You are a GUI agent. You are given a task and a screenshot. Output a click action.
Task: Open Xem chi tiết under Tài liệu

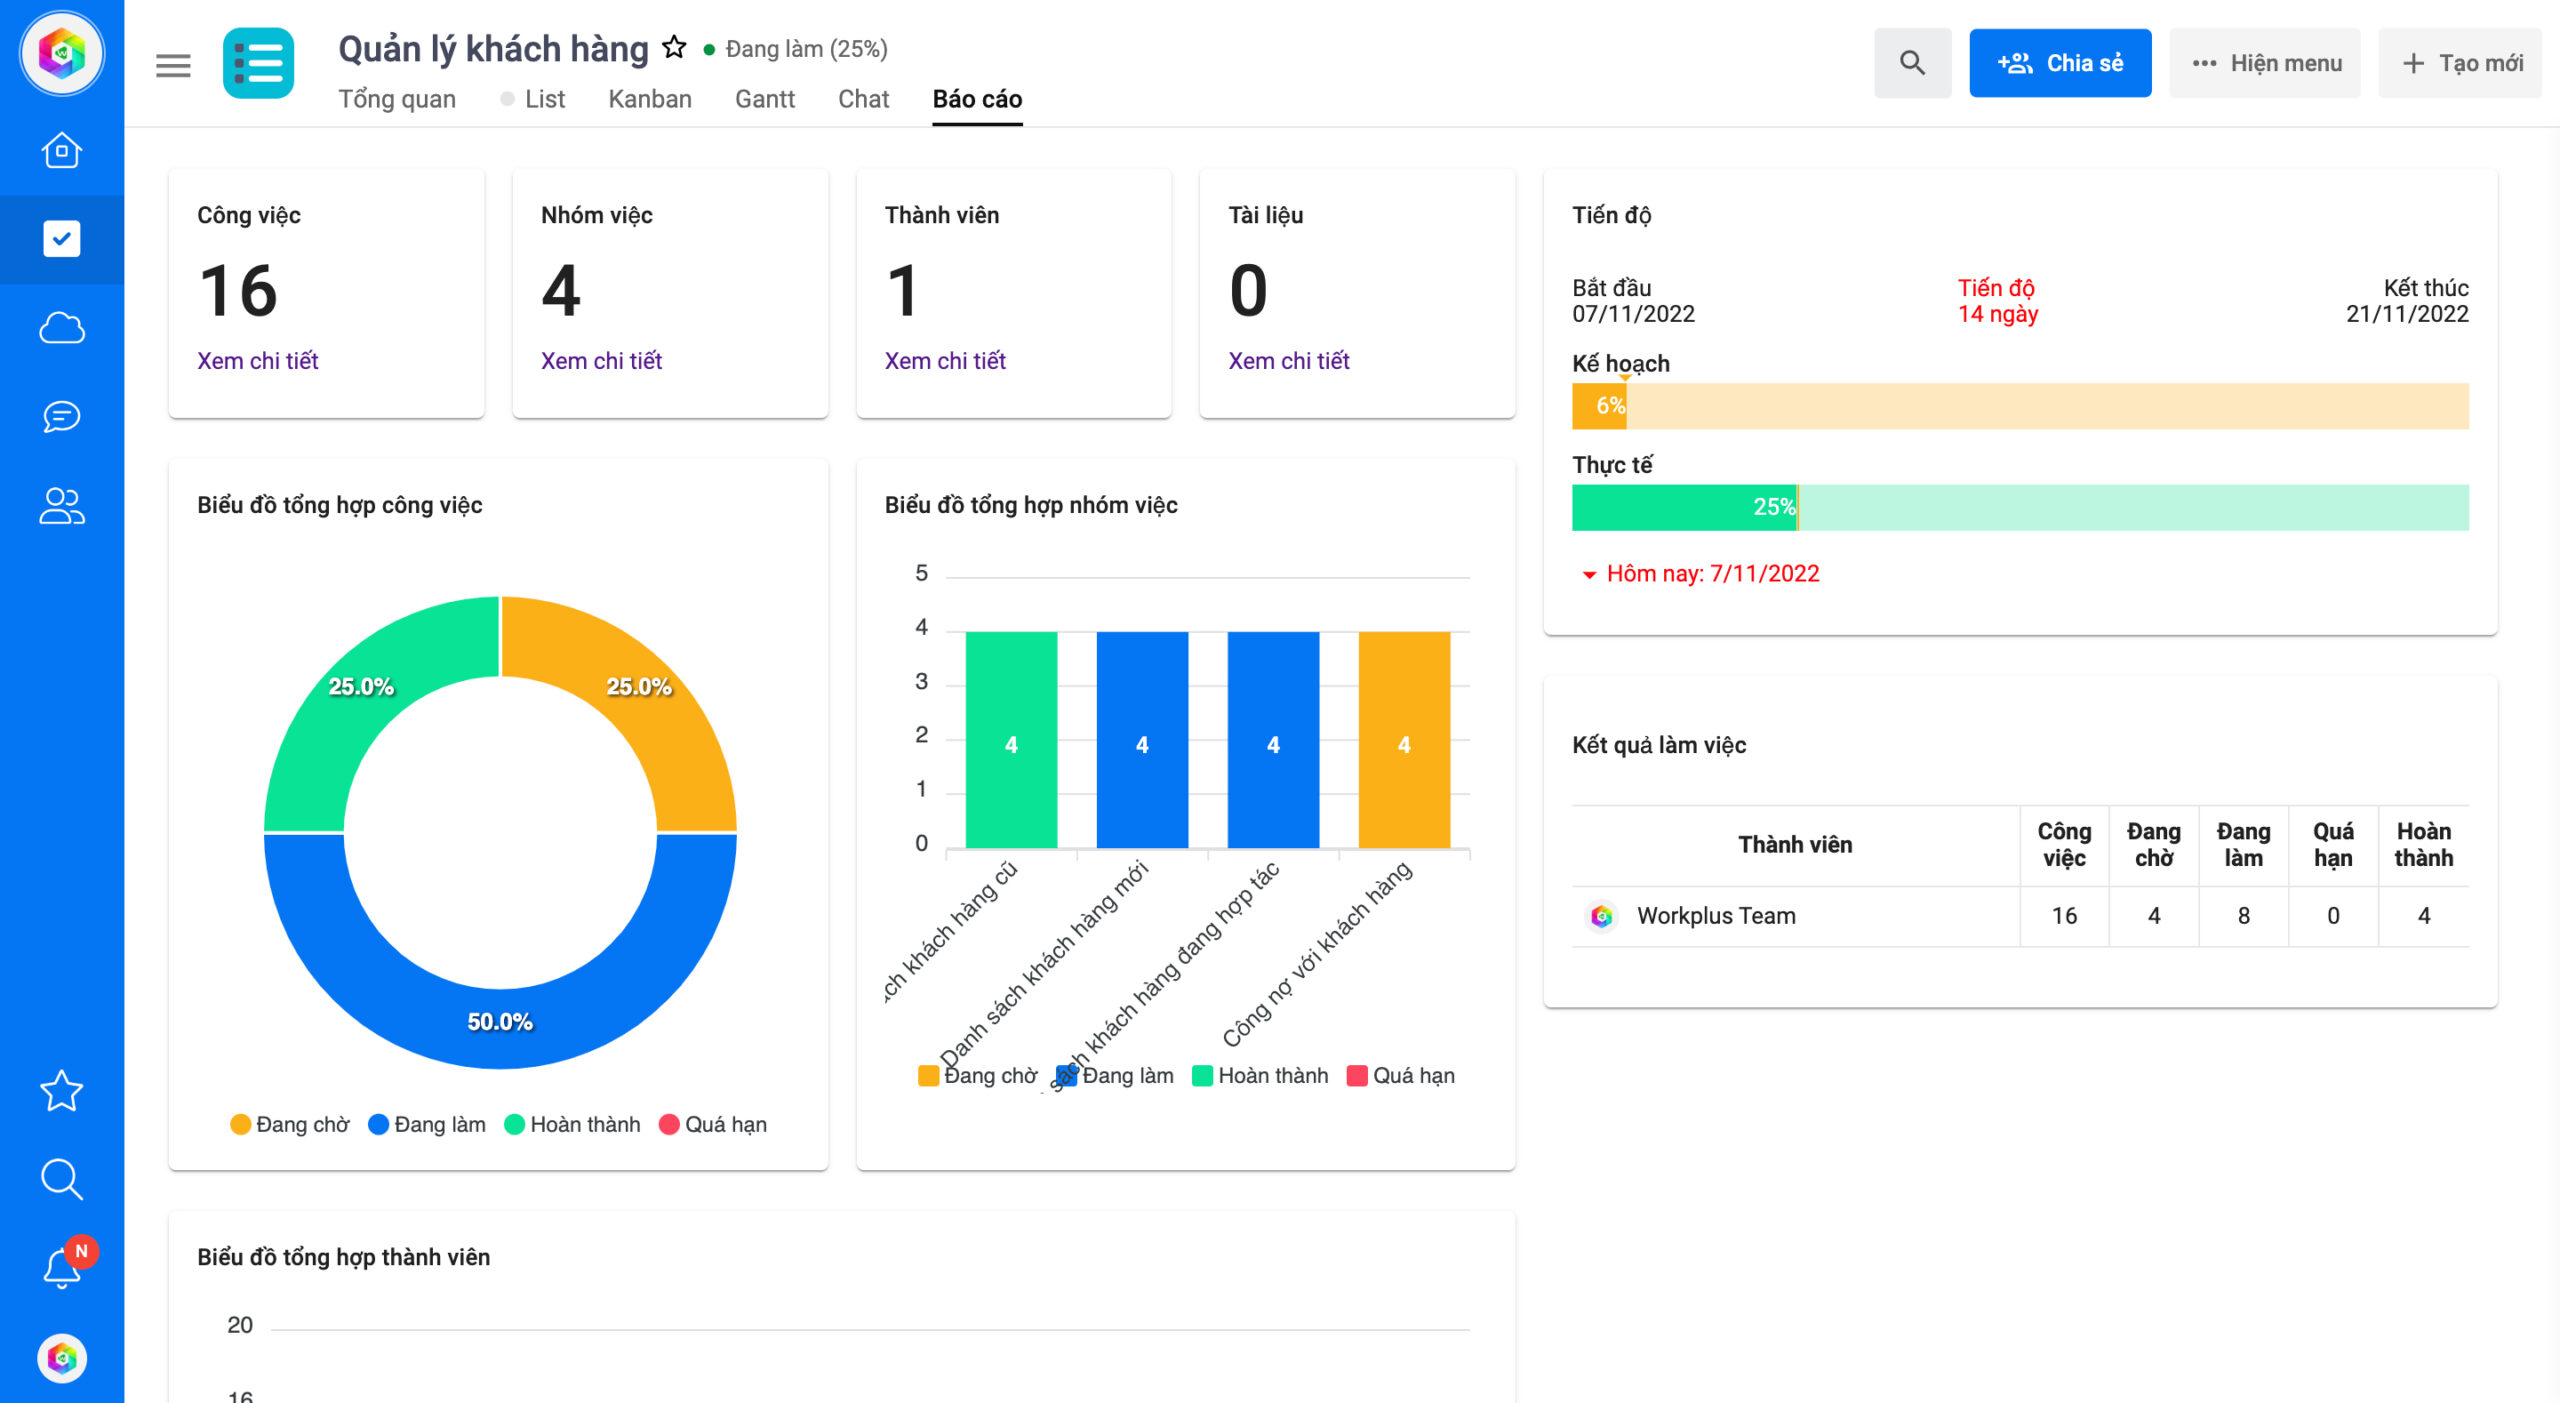1289,361
